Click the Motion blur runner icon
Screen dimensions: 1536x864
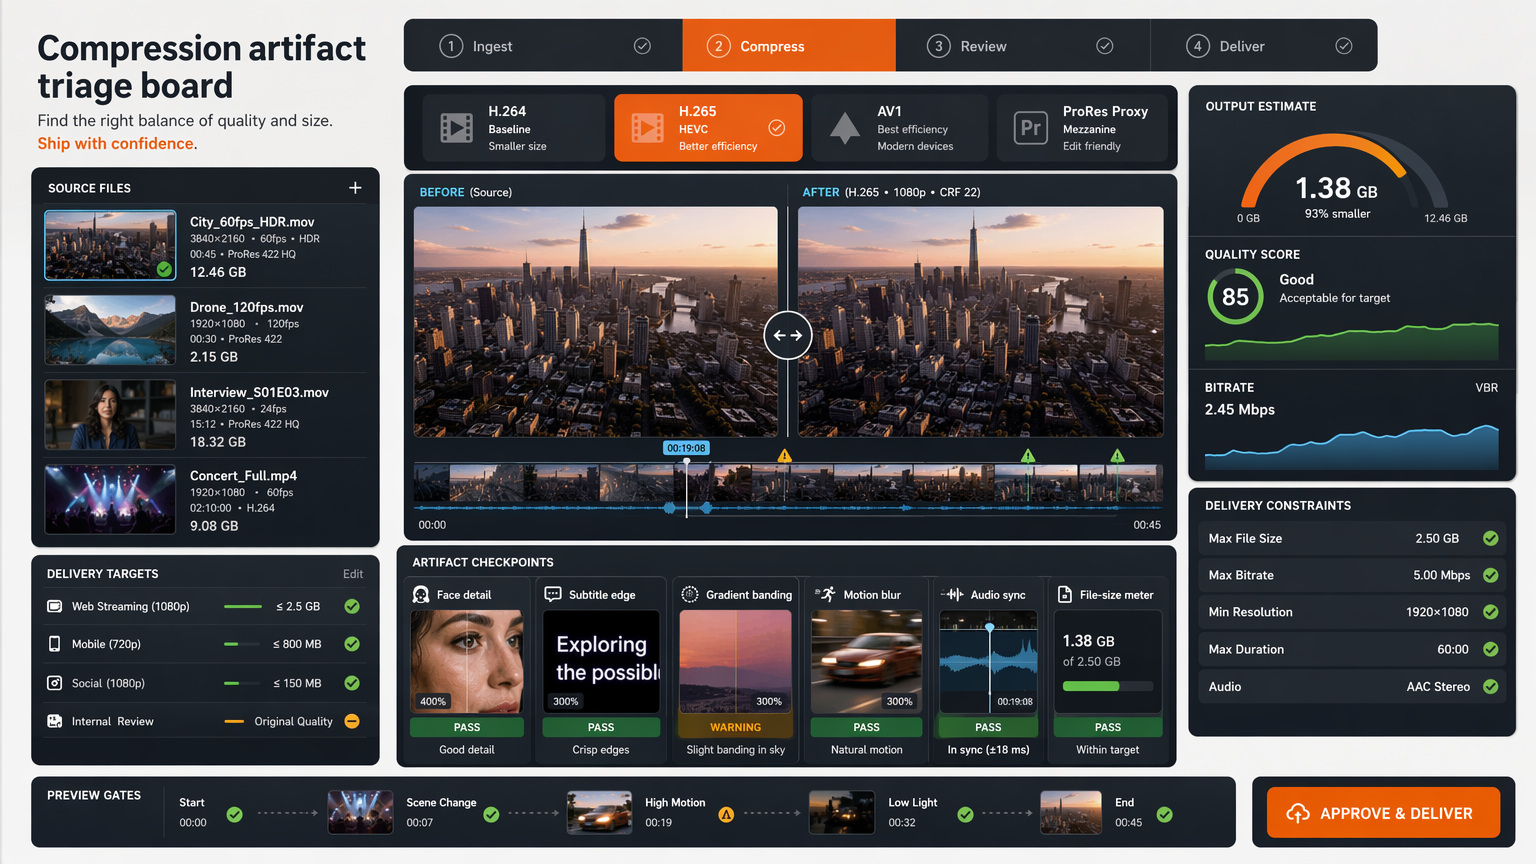[825, 594]
